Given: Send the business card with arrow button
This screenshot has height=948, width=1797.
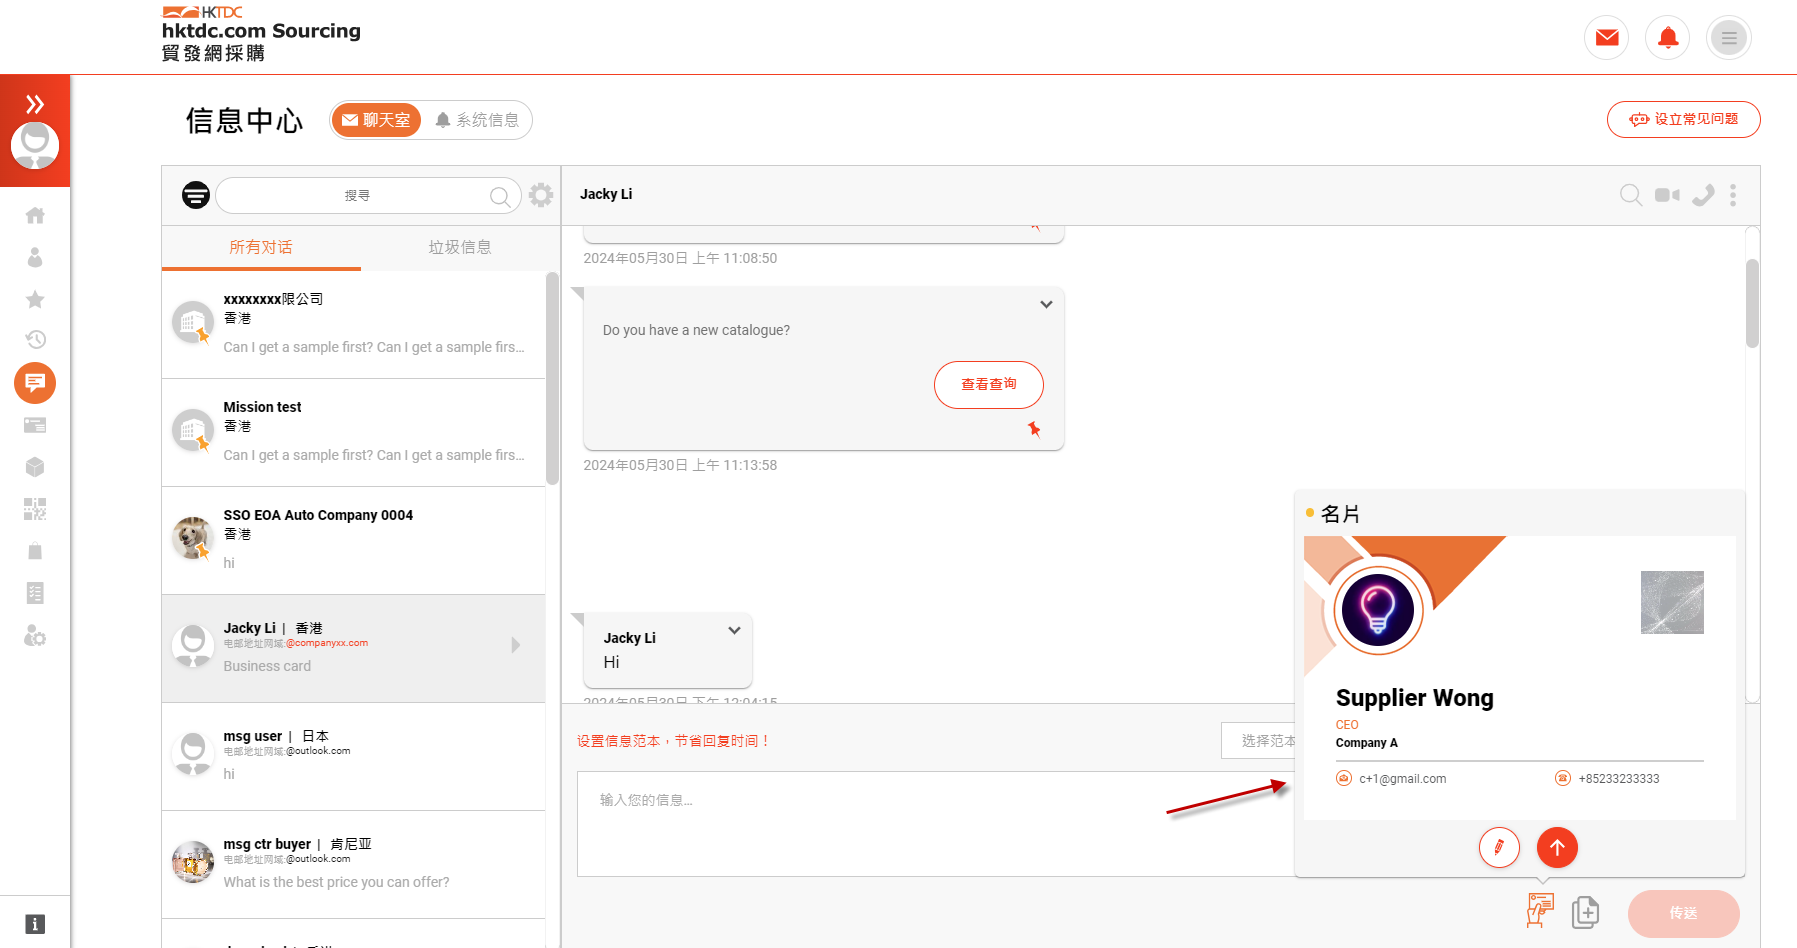Looking at the screenshot, I should point(1557,848).
